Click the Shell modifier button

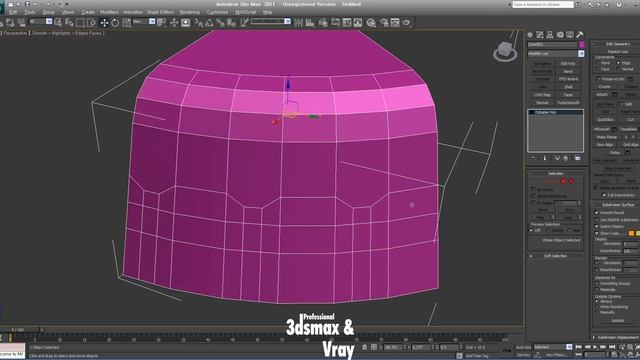coord(568,87)
